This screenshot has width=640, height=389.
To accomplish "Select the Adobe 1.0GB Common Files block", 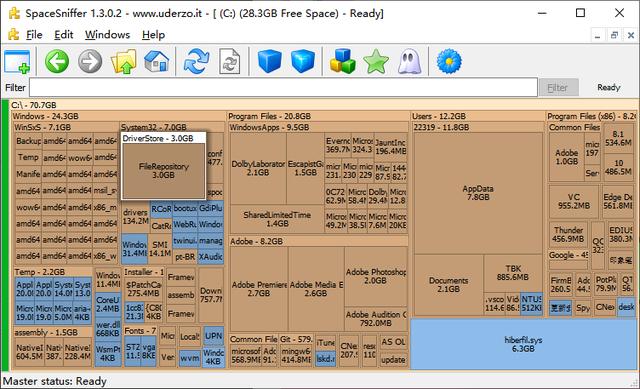I will pos(567,157).
